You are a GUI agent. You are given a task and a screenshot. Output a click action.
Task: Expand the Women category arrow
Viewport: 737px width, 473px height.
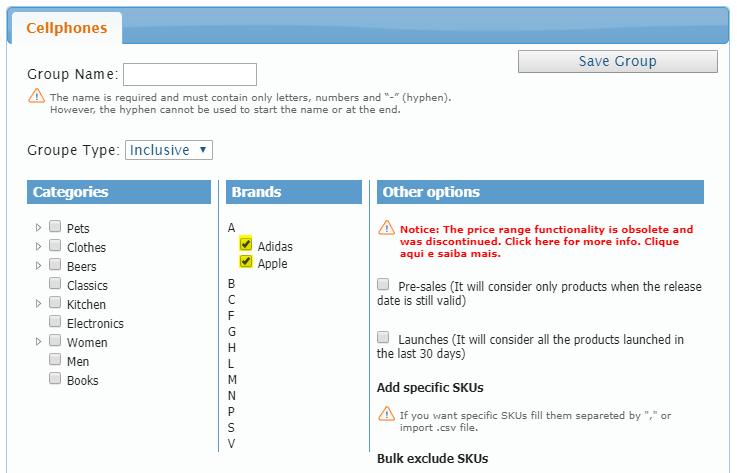pos(39,341)
